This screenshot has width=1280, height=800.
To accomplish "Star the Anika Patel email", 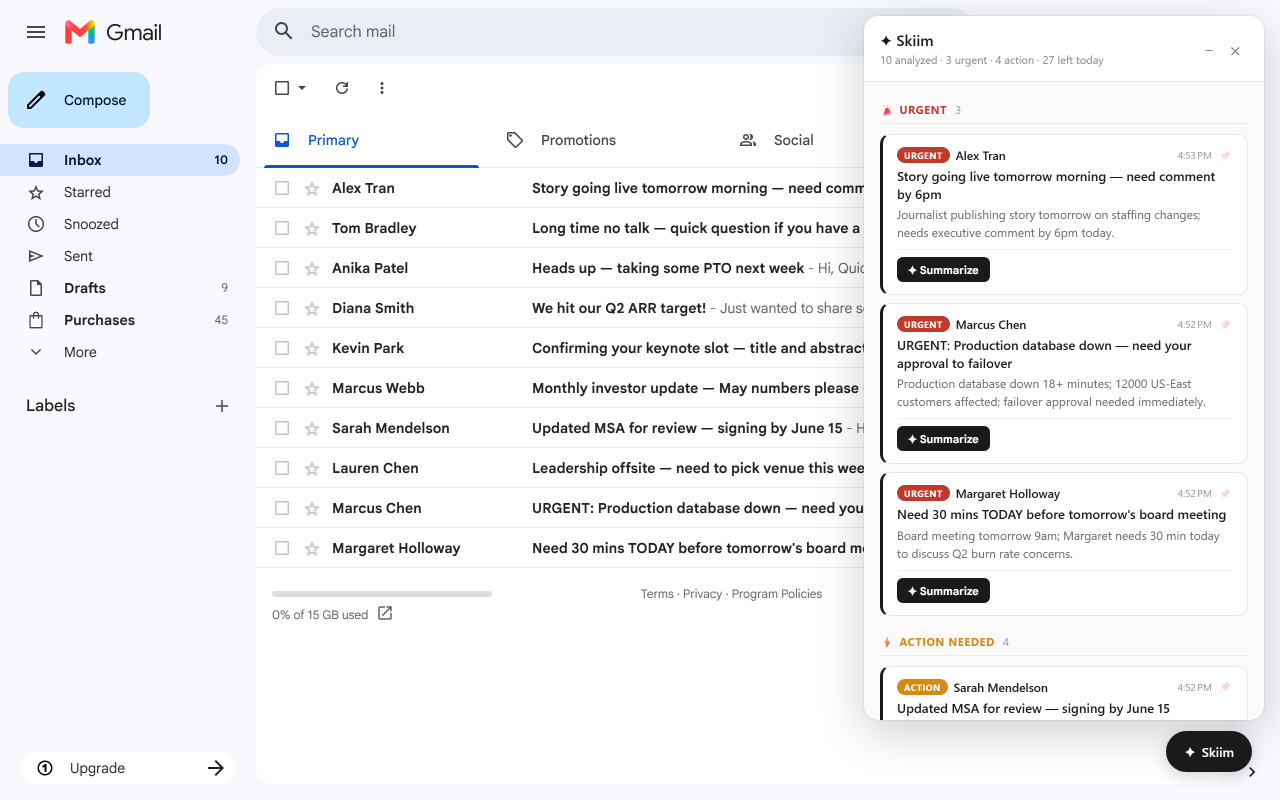I will (x=312, y=268).
